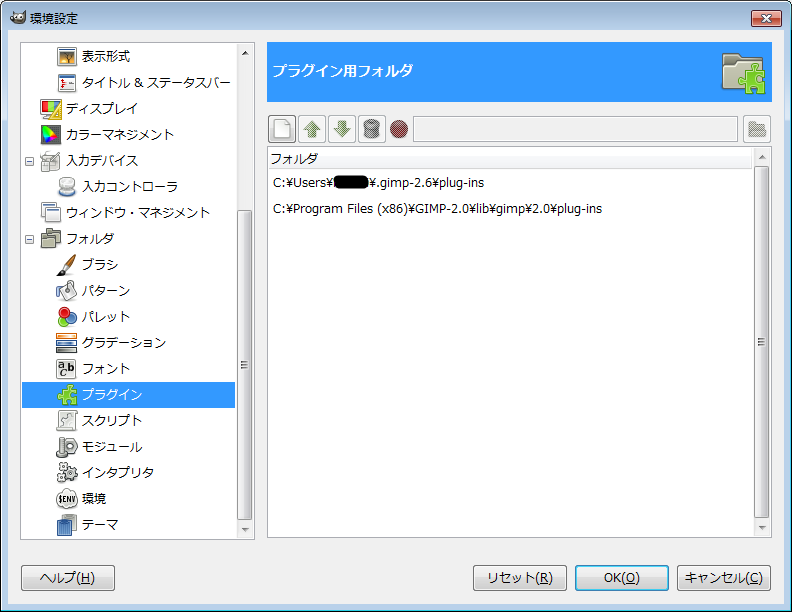Select the .gimp-2.6 plug-ins folder row
The image size is (792, 612).
[x=510, y=183]
